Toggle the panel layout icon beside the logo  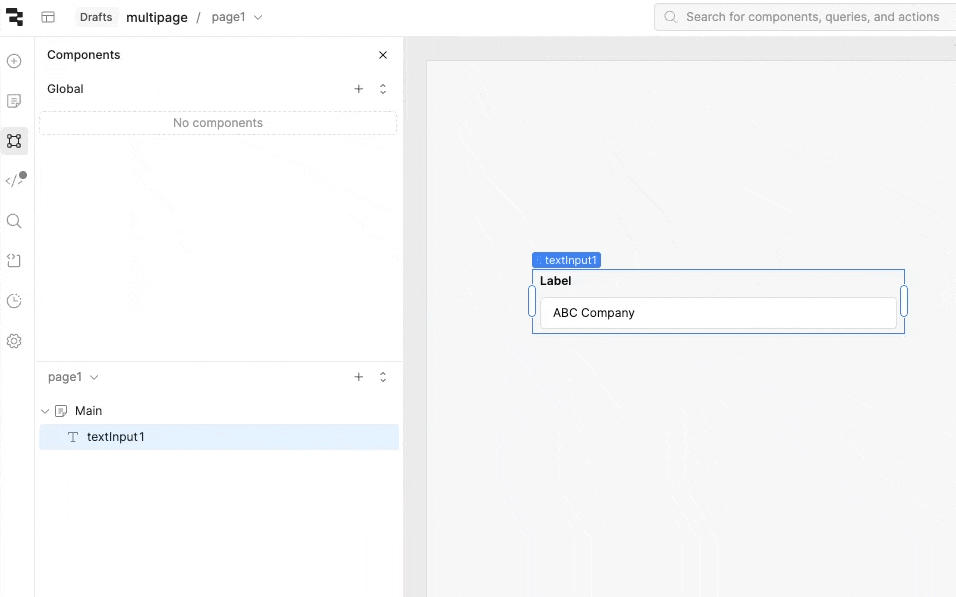point(47,17)
